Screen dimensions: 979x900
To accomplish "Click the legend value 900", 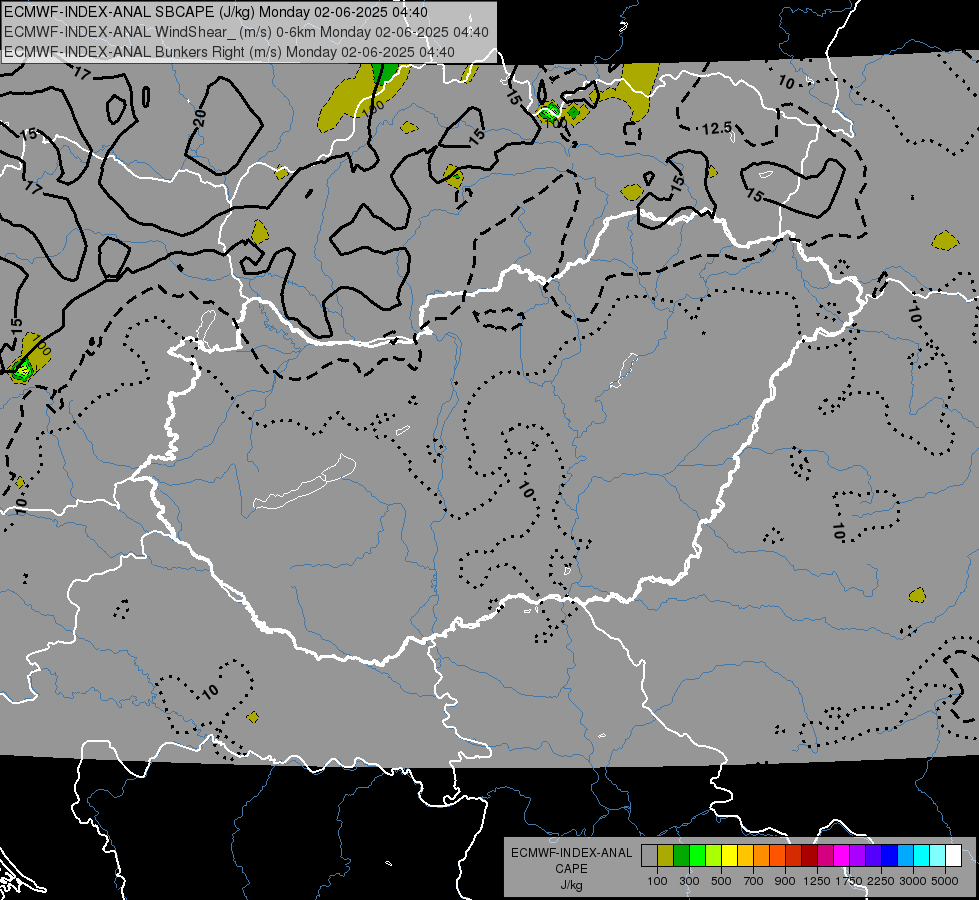I will point(785,881).
